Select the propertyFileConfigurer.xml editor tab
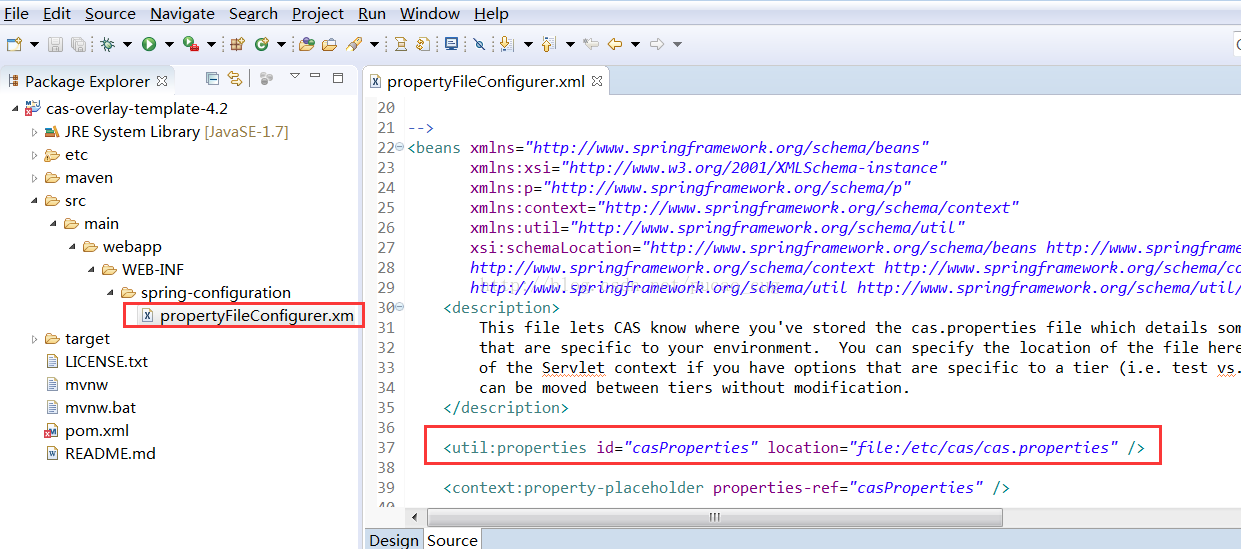The image size is (1241, 549). pos(485,81)
